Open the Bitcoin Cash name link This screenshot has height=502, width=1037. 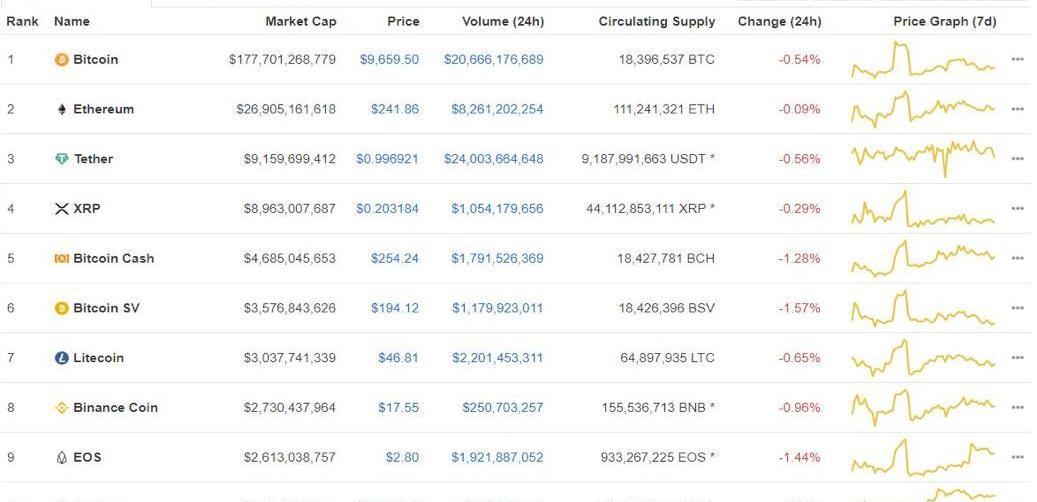coord(113,258)
